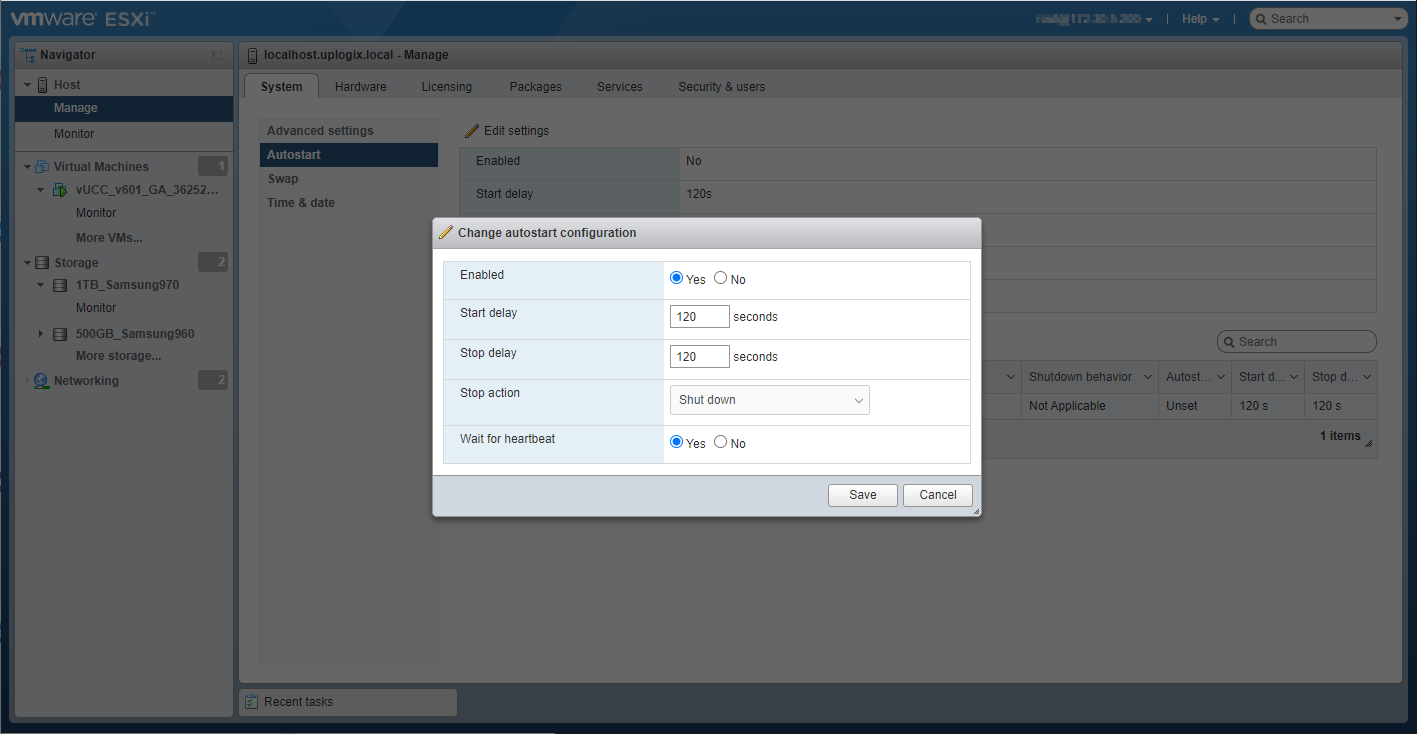Select Manage under Host
This screenshot has width=1417, height=734.
pyautogui.click(x=124, y=108)
